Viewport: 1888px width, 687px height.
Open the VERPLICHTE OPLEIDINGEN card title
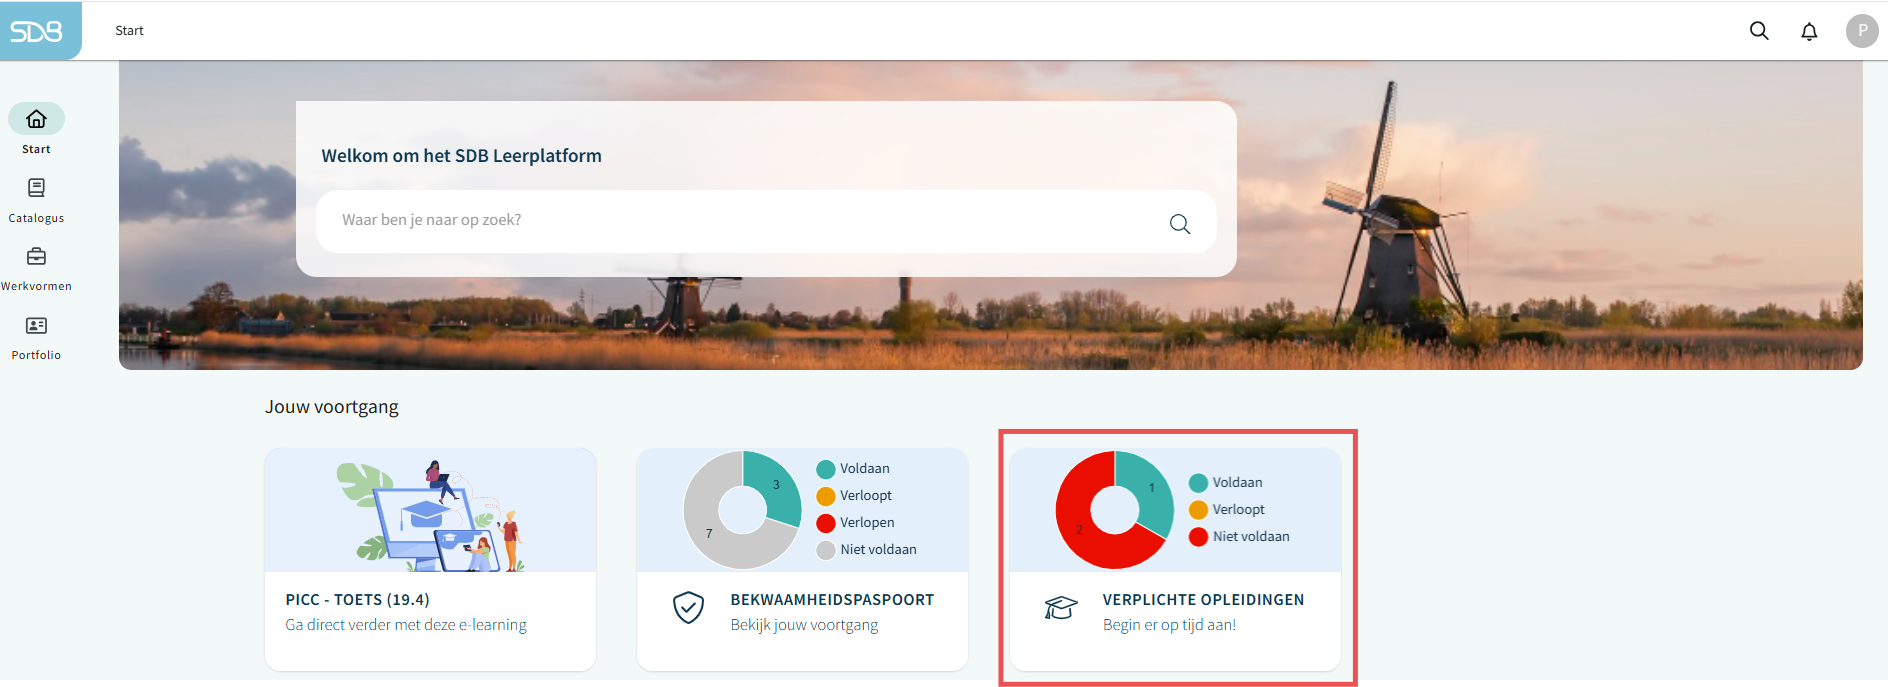pos(1203,600)
